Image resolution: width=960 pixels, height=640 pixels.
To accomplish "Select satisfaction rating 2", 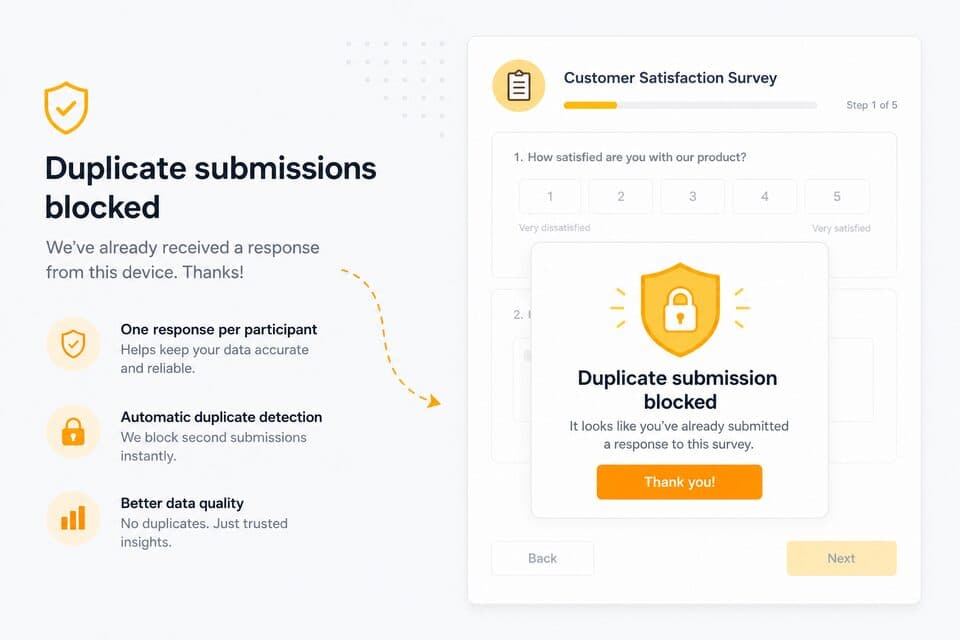I will click(621, 197).
